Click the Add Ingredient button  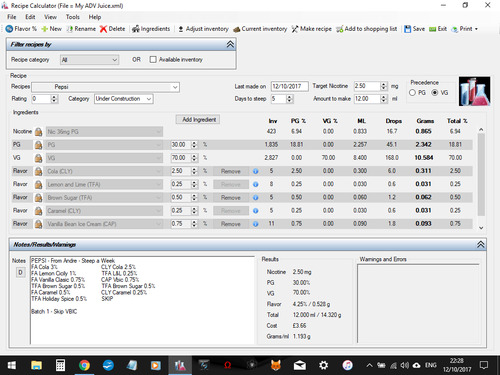pyautogui.click(x=198, y=120)
